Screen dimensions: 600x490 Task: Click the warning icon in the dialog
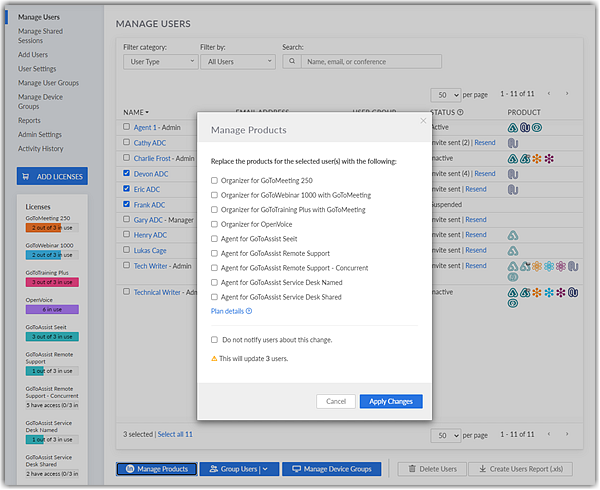(213, 357)
